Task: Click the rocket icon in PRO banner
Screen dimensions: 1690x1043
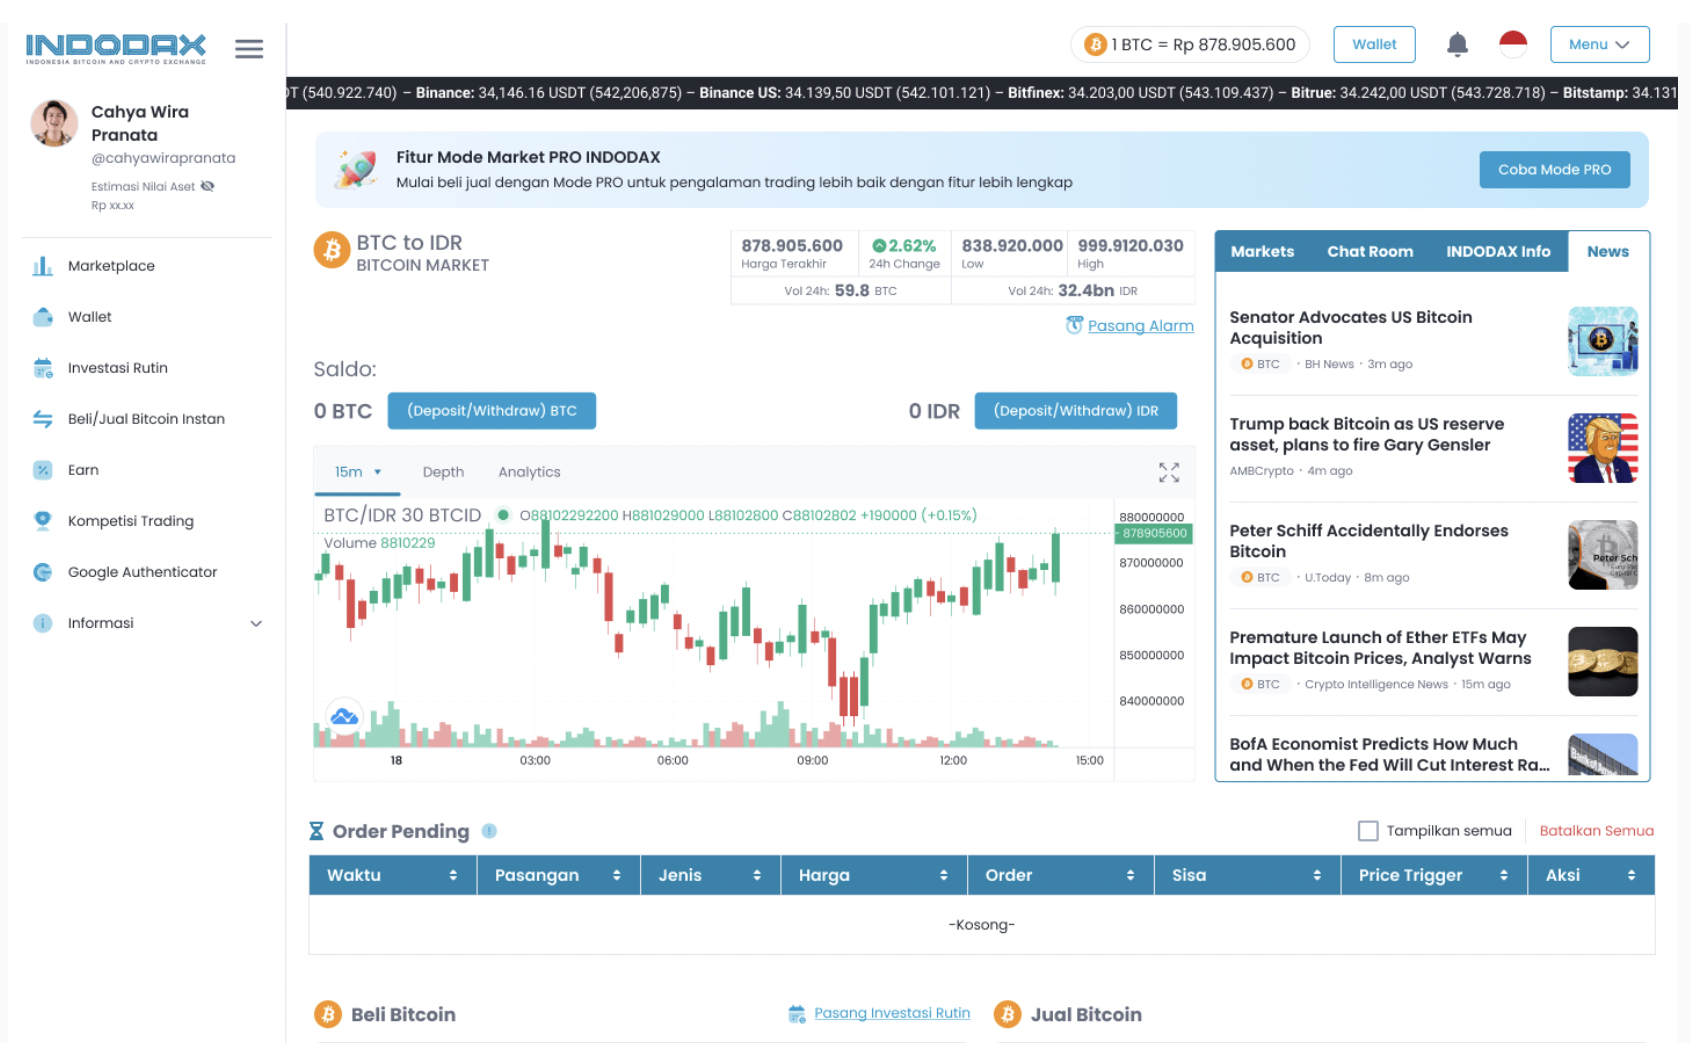Action: [x=355, y=169]
